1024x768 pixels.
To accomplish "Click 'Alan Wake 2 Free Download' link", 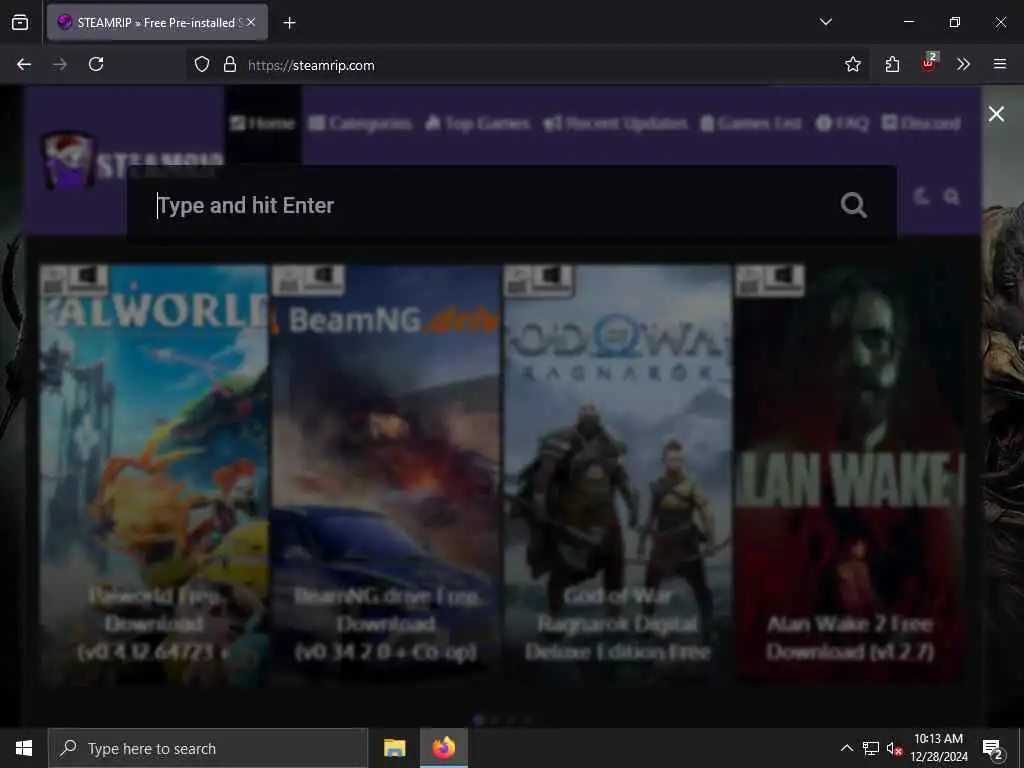I will click(850, 637).
